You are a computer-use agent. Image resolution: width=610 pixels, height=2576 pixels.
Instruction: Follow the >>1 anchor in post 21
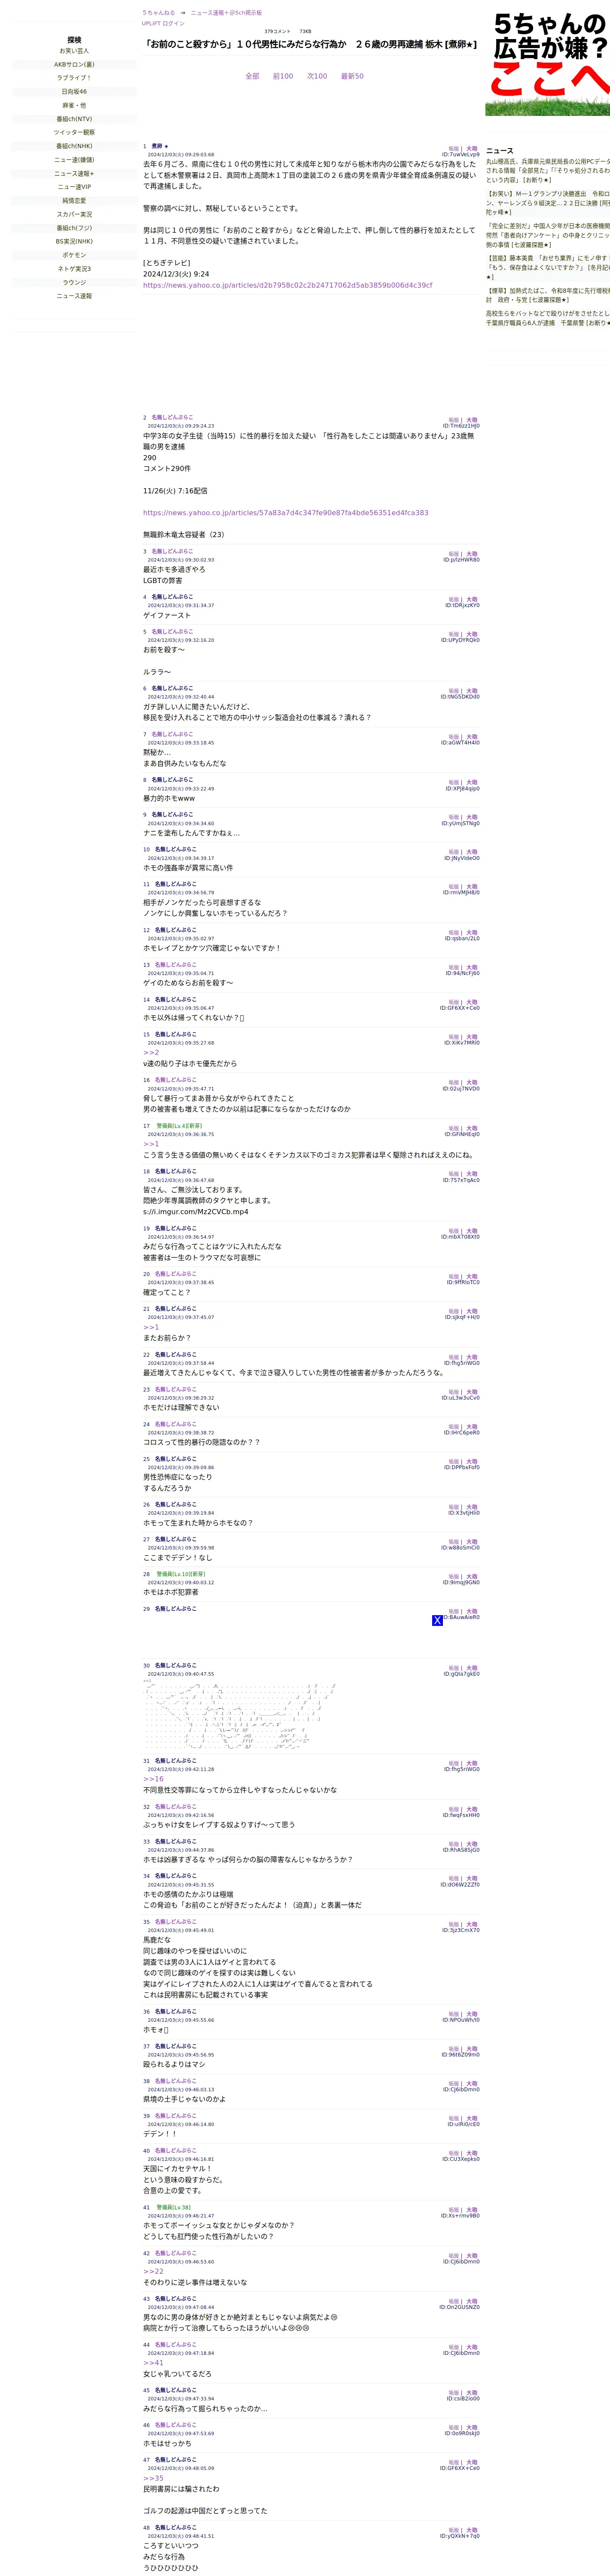coord(151,1327)
